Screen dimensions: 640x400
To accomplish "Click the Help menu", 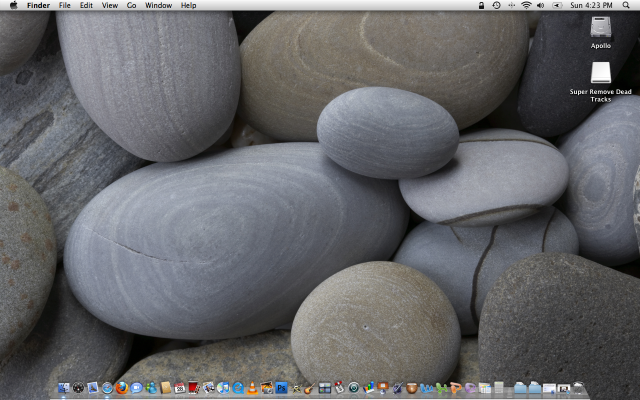I will pyautogui.click(x=188, y=6).
